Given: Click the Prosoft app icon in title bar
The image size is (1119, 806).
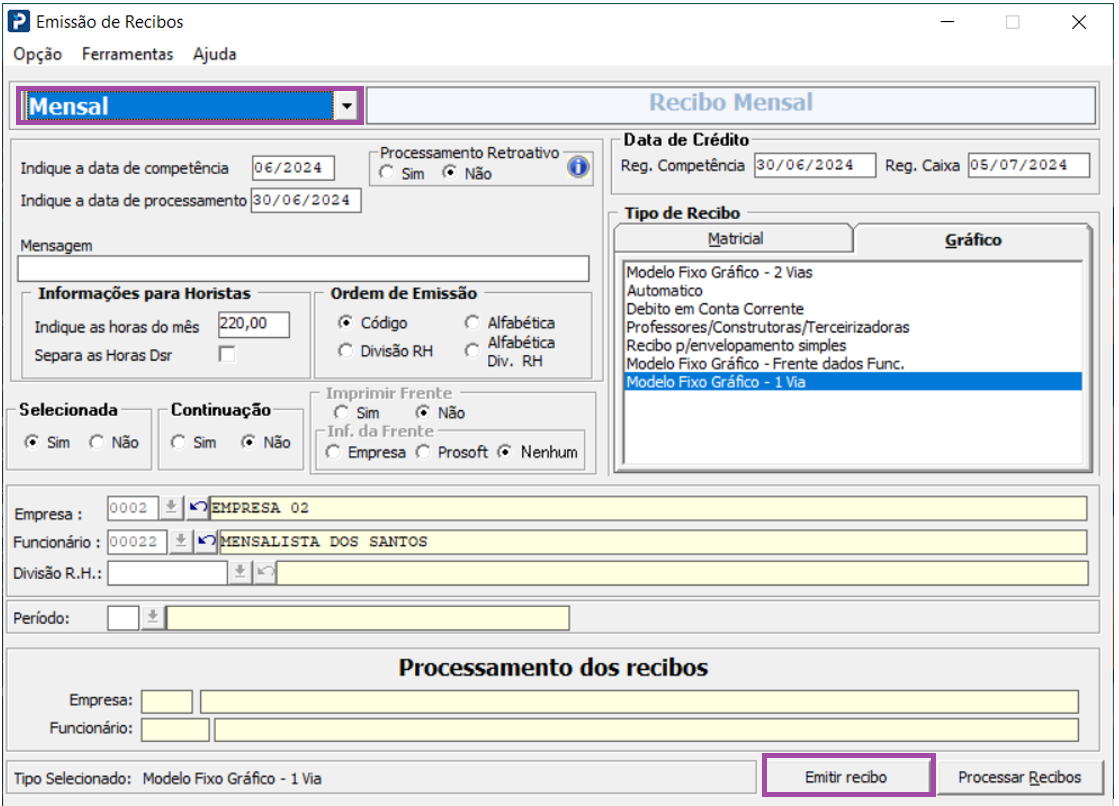Looking at the screenshot, I should [x=19, y=21].
